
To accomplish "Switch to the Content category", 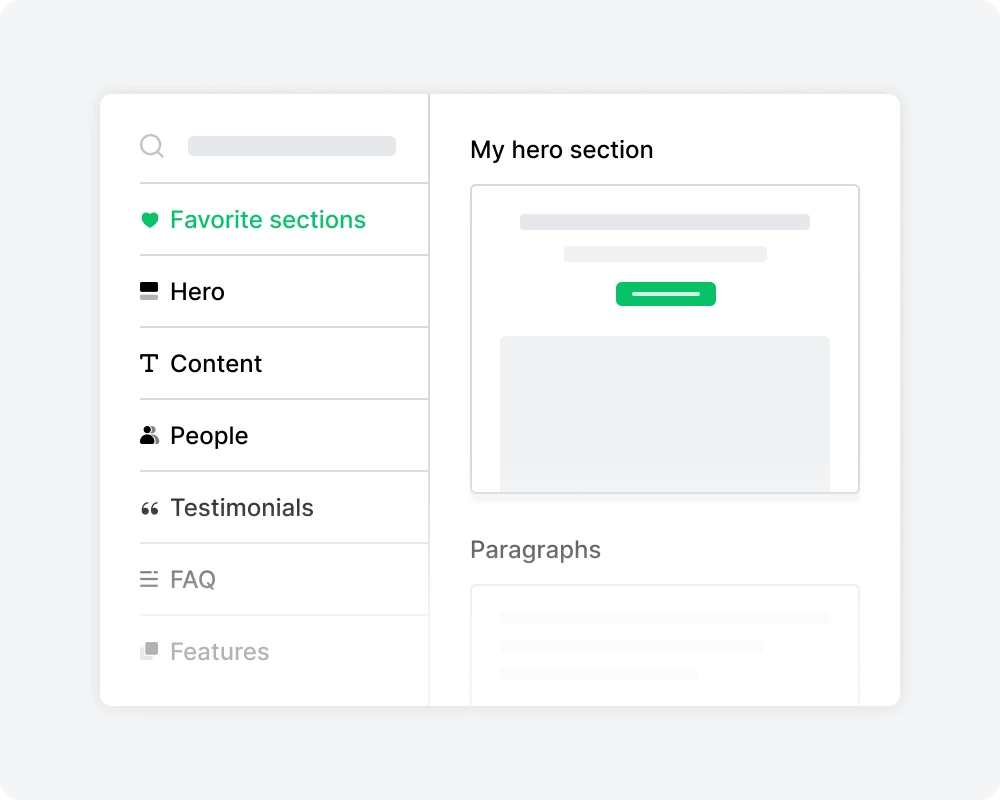I will tap(216, 364).
